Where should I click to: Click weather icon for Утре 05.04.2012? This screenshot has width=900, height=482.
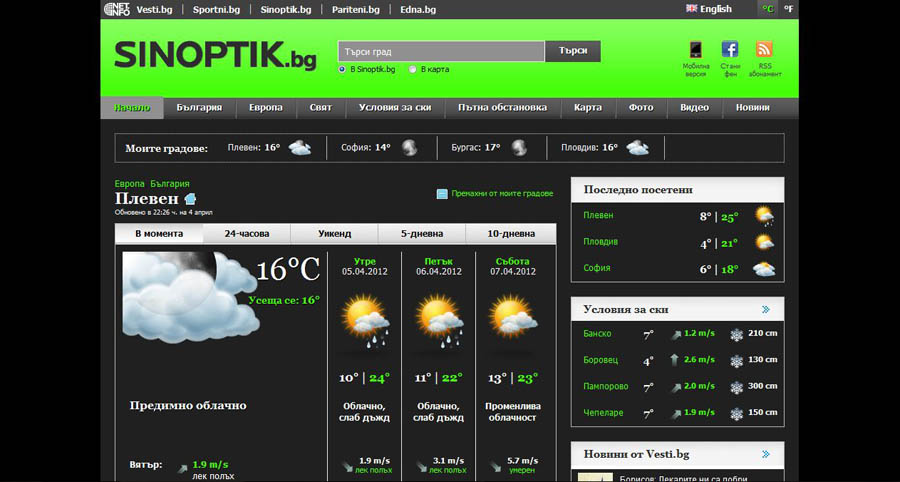tap(365, 321)
